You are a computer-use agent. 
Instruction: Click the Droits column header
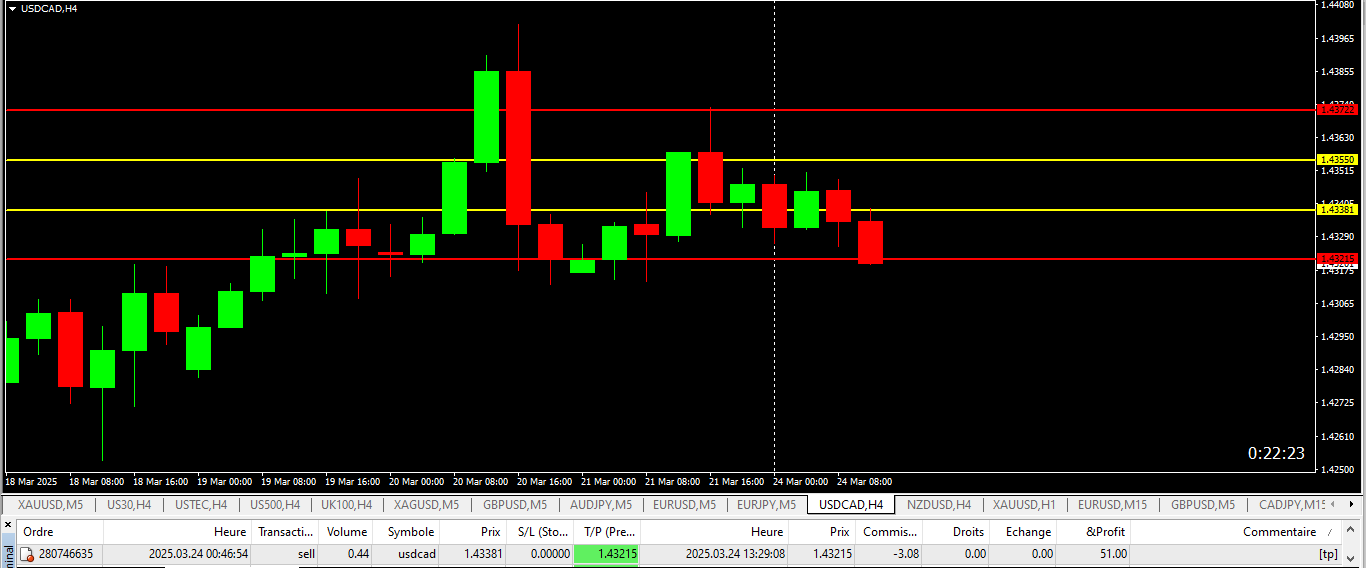956,532
